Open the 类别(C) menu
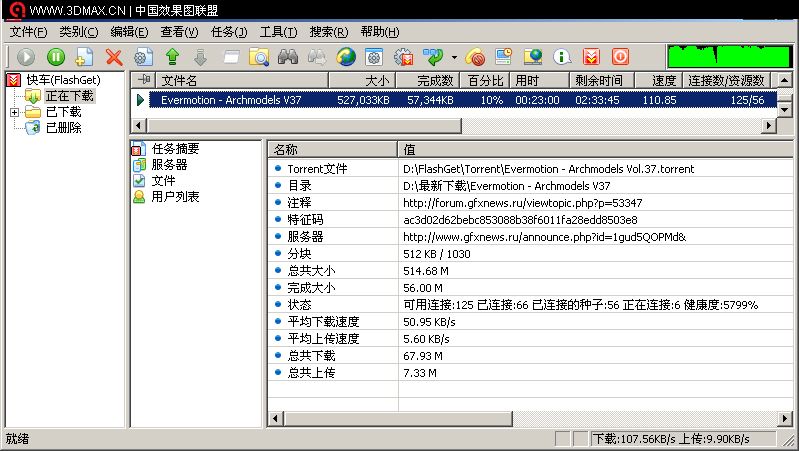Screen dimensions: 799x451 (78, 32)
